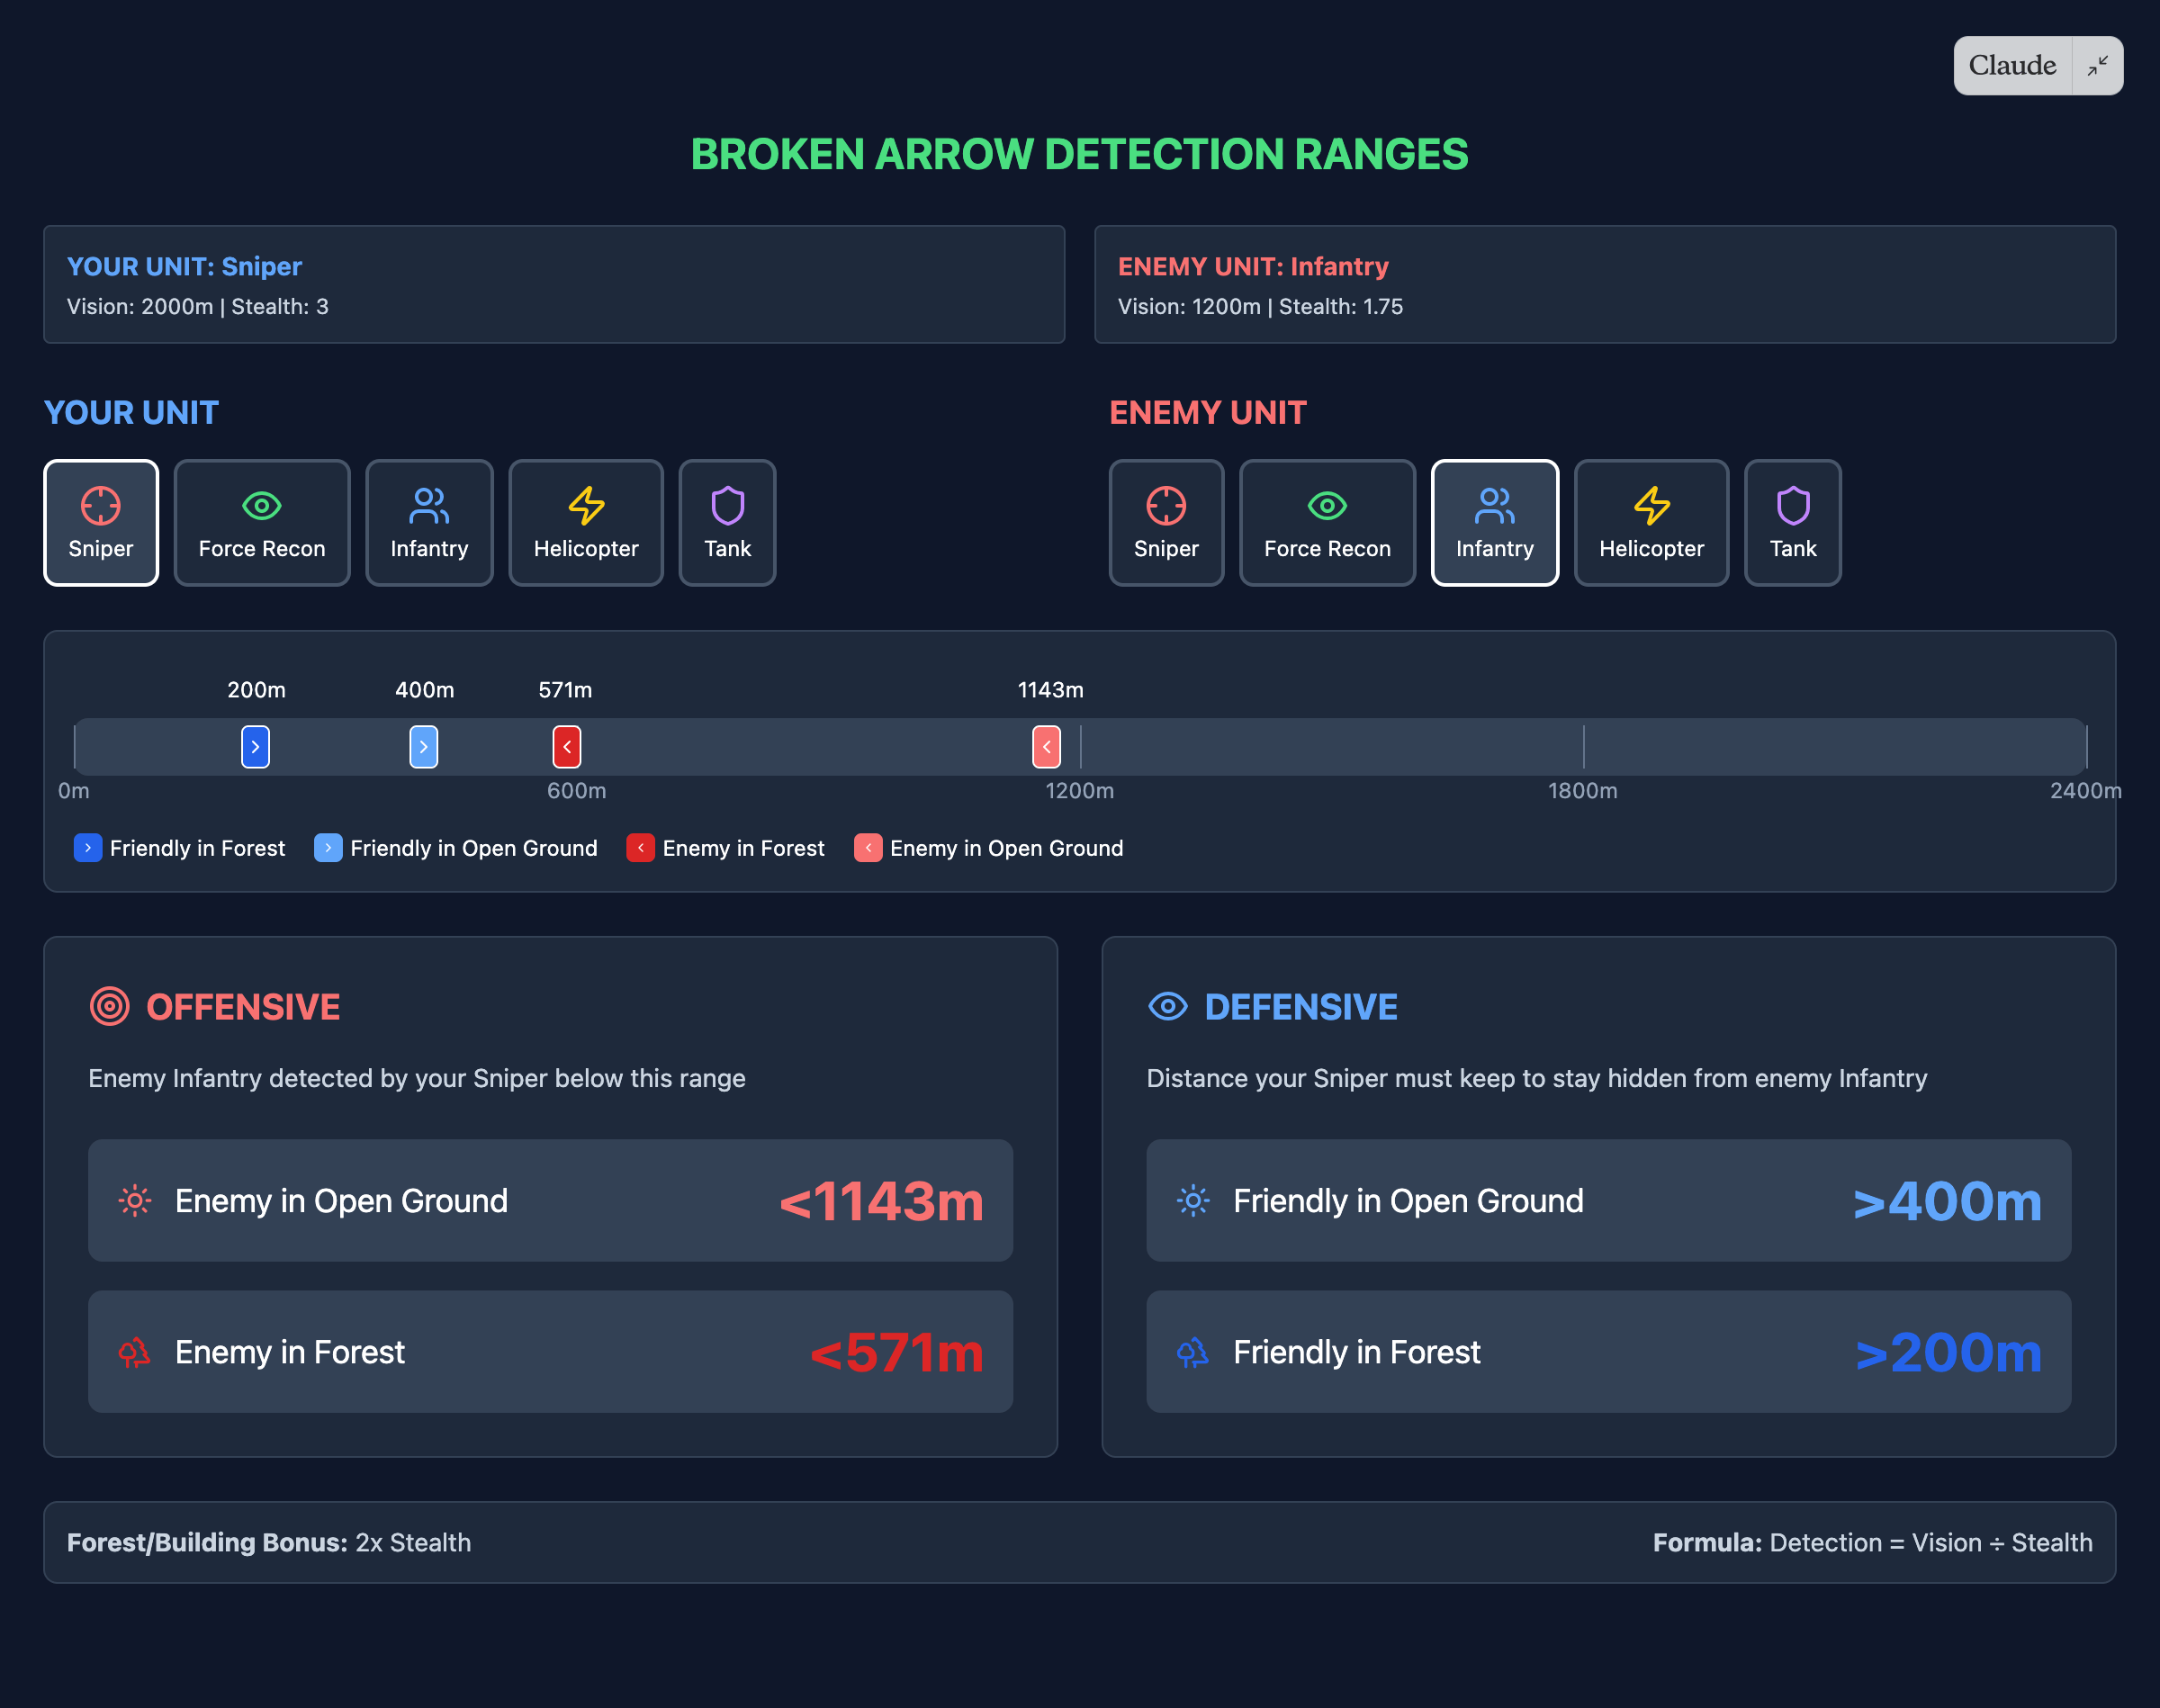Click the Friendly in Open Ground row label
The width and height of the screenshot is (2160, 1708).
click(x=1408, y=1200)
